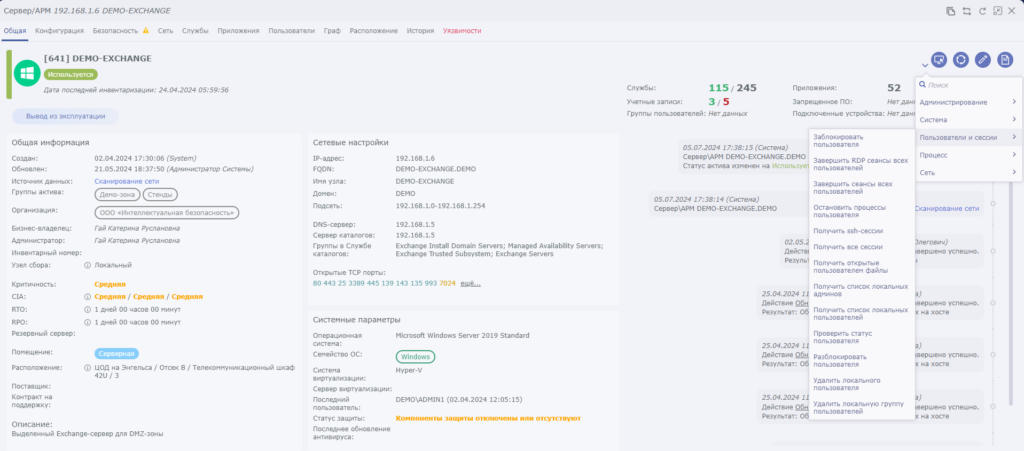Screen dimensions: 1024x451
Task: Click the copy window icon in header
Action: 951,11
